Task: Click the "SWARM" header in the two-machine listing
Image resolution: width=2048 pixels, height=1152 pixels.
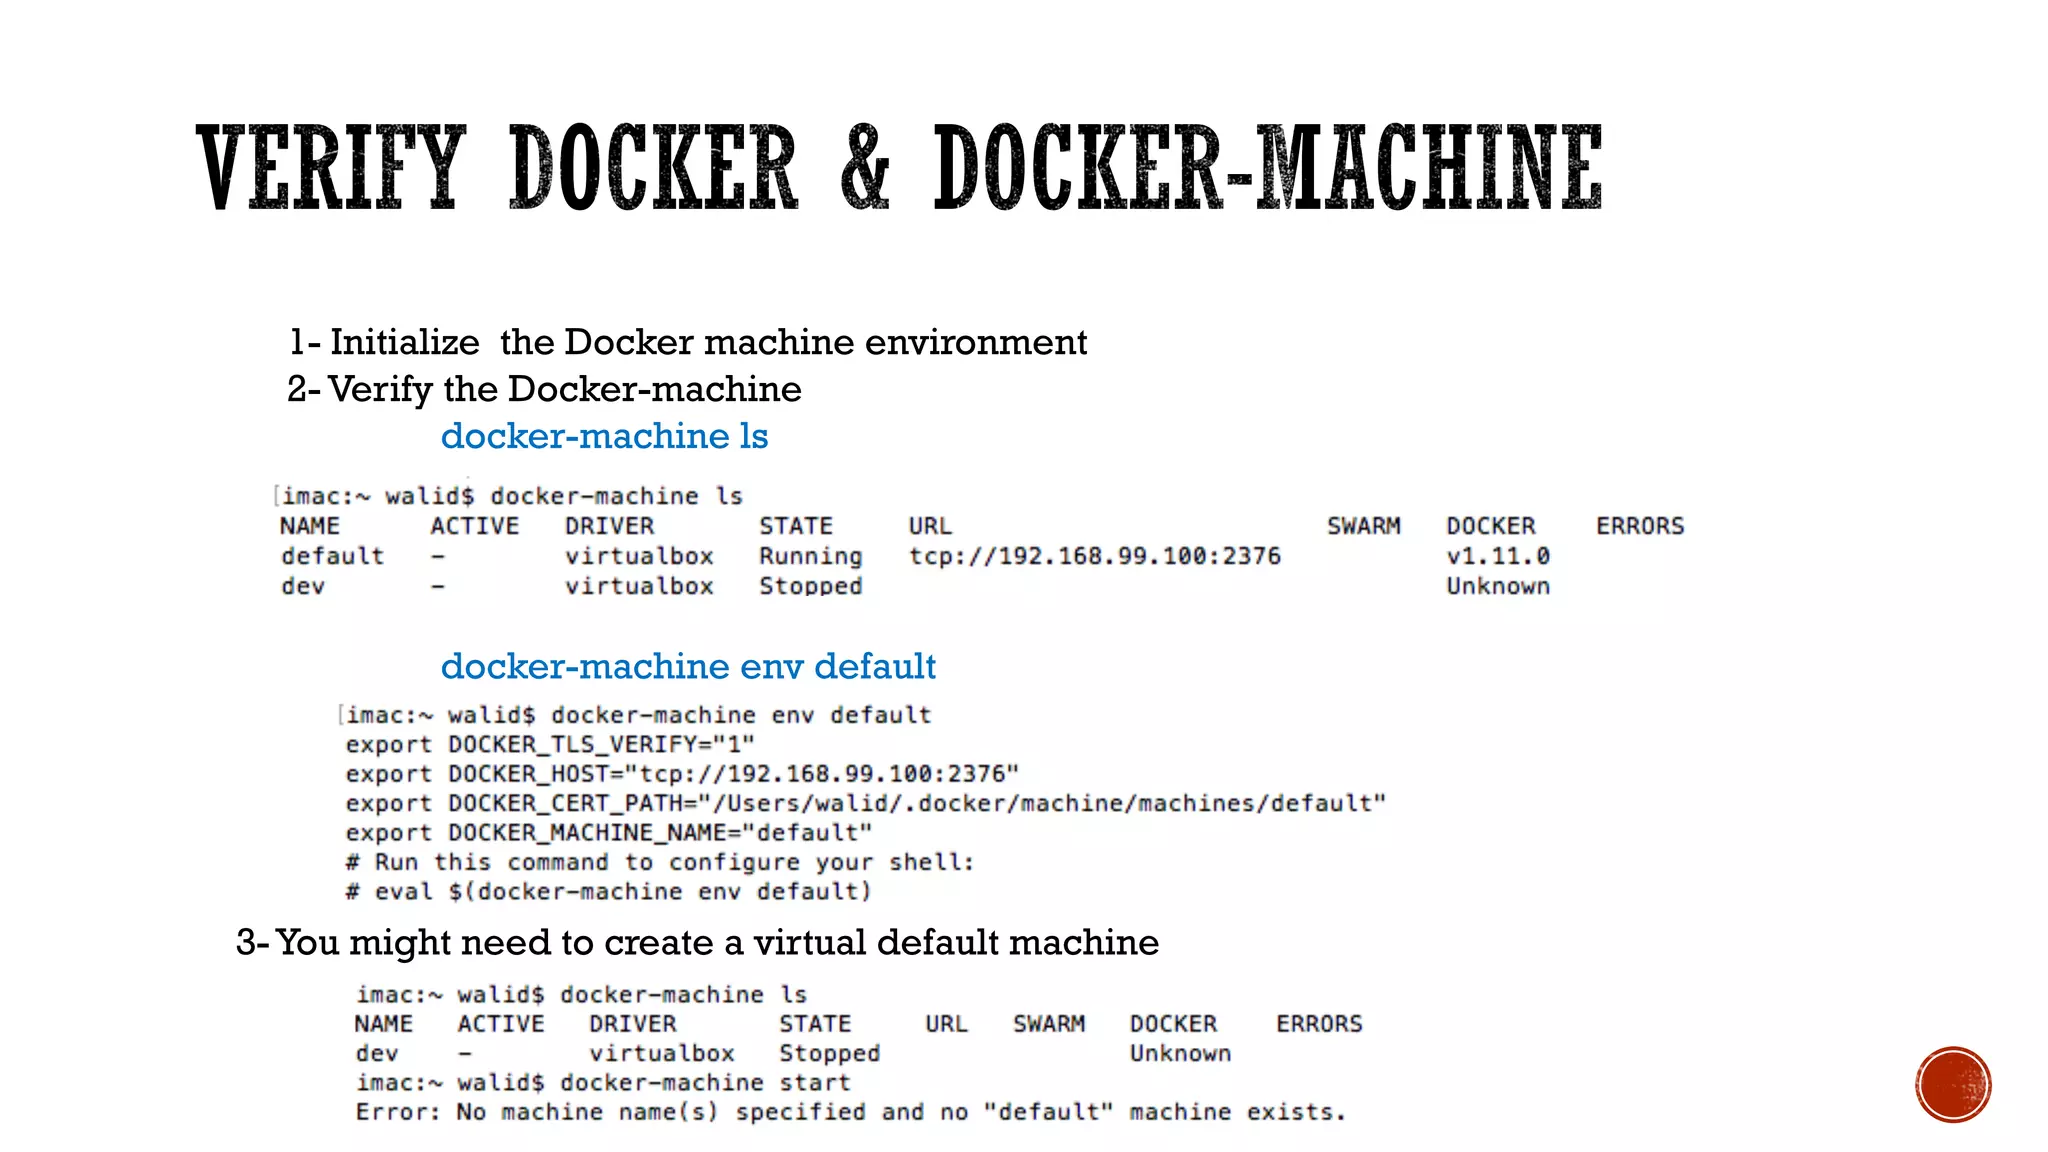Action: [1364, 526]
